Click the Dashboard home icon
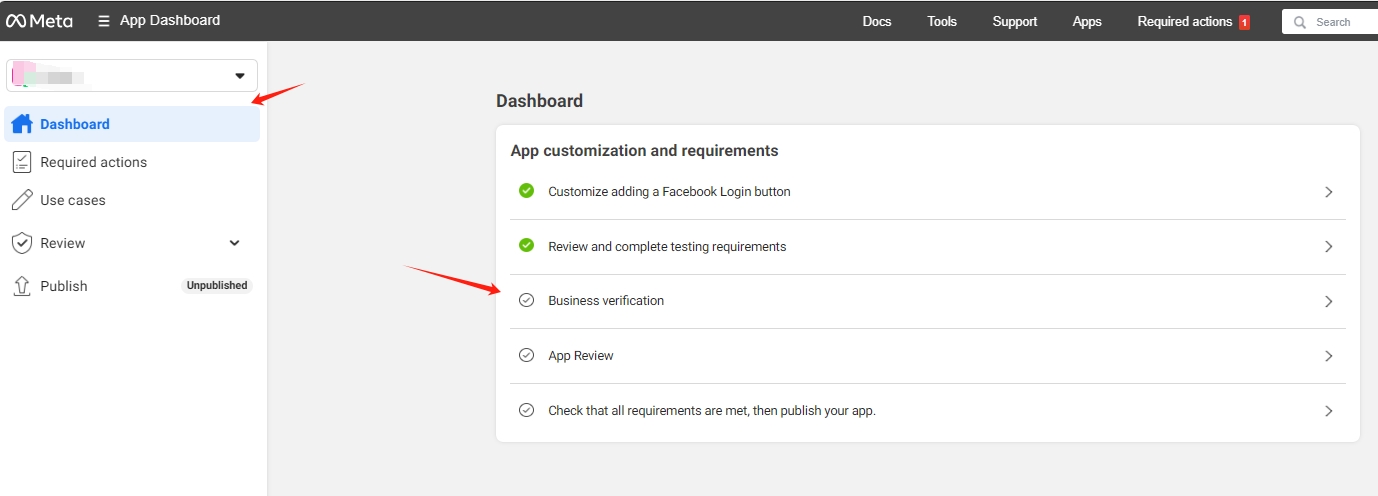The height and width of the screenshot is (496, 1378). pos(22,124)
